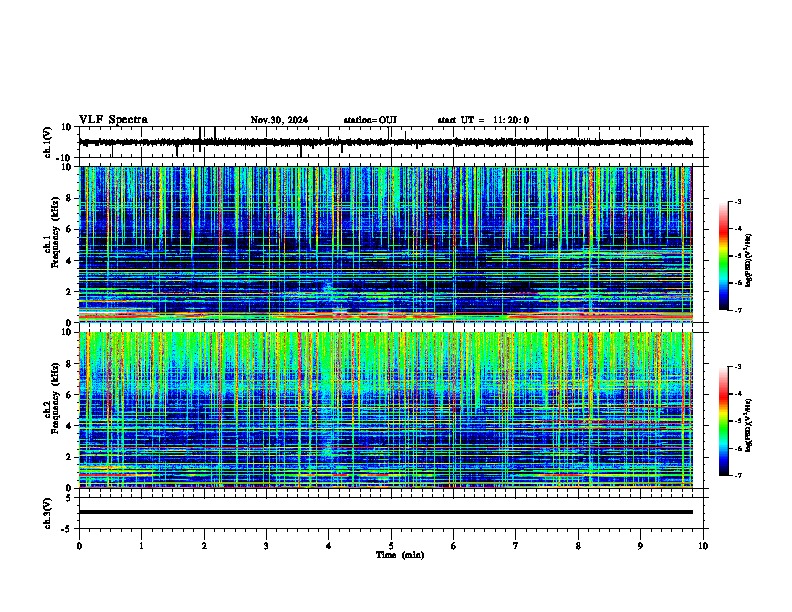Screen dimensions: 792x612
Task: Click the ch.1 colorbar log(PSD) label
Action: [749, 261]
